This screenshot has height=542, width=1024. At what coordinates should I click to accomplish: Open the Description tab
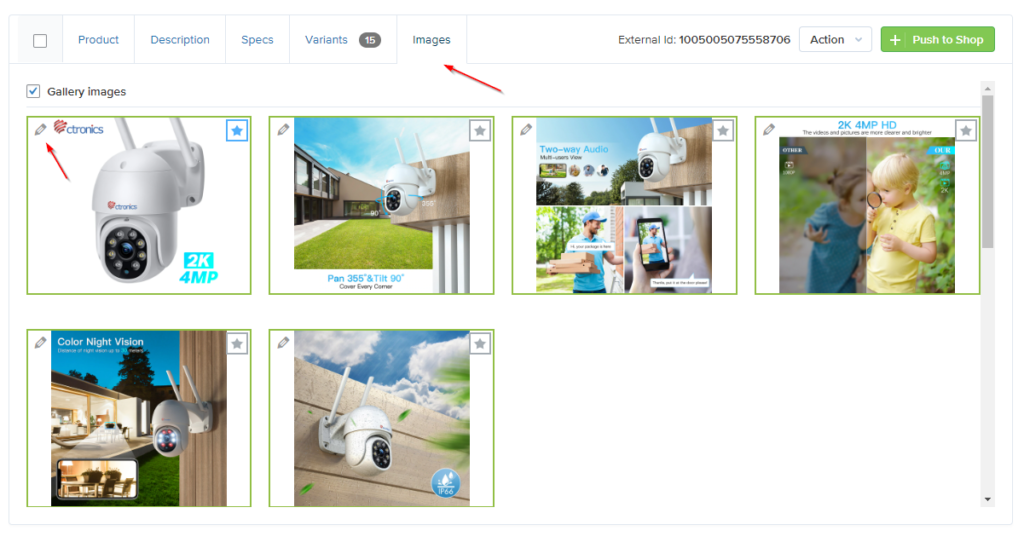pos(180,40)
